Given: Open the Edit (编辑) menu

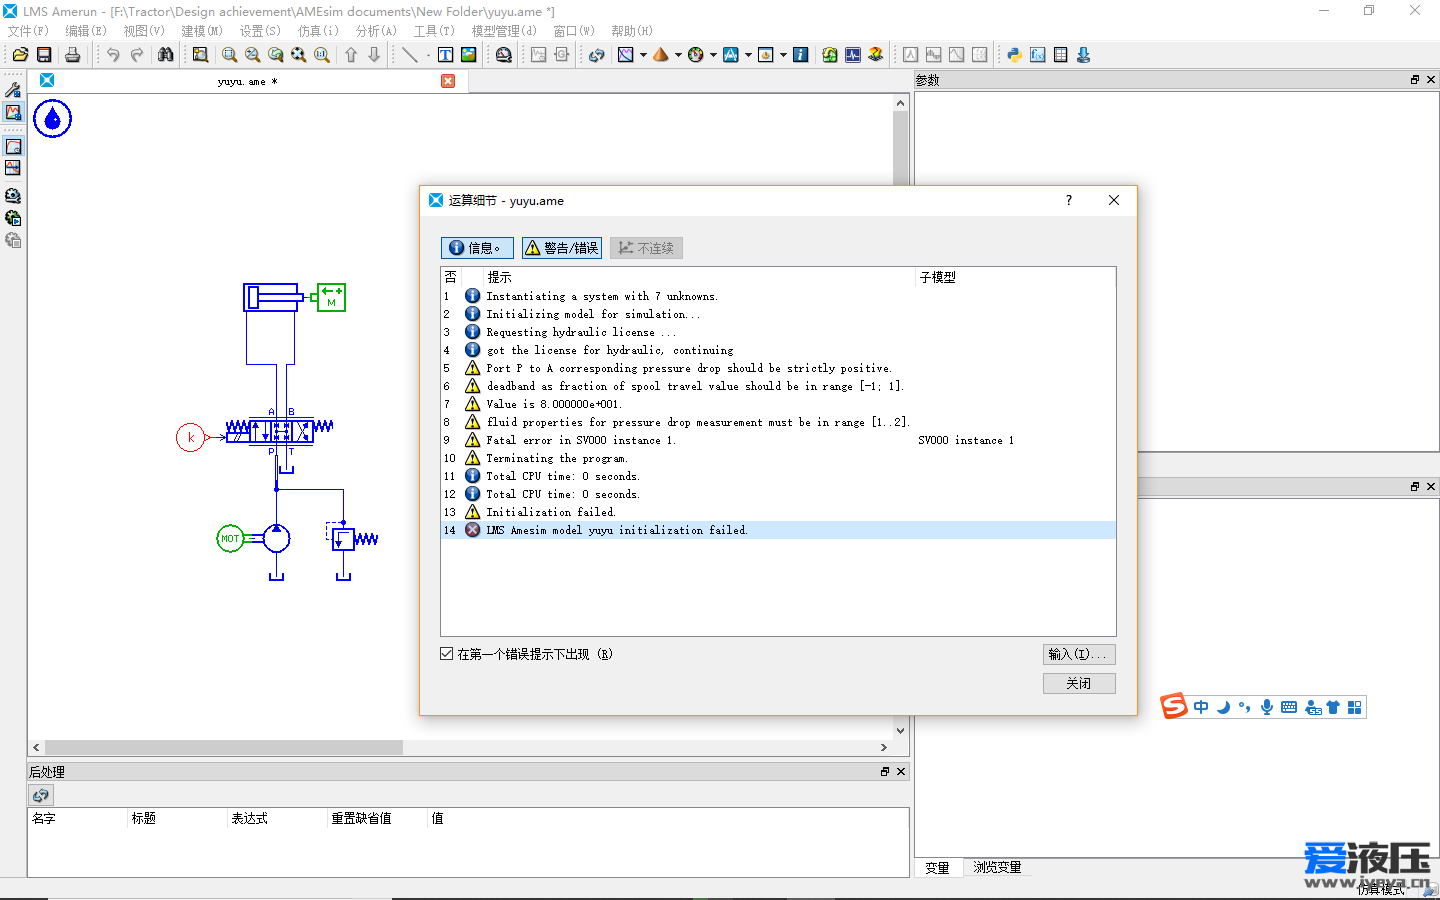Looking at the screenshot, I should [x=86, y=31].
